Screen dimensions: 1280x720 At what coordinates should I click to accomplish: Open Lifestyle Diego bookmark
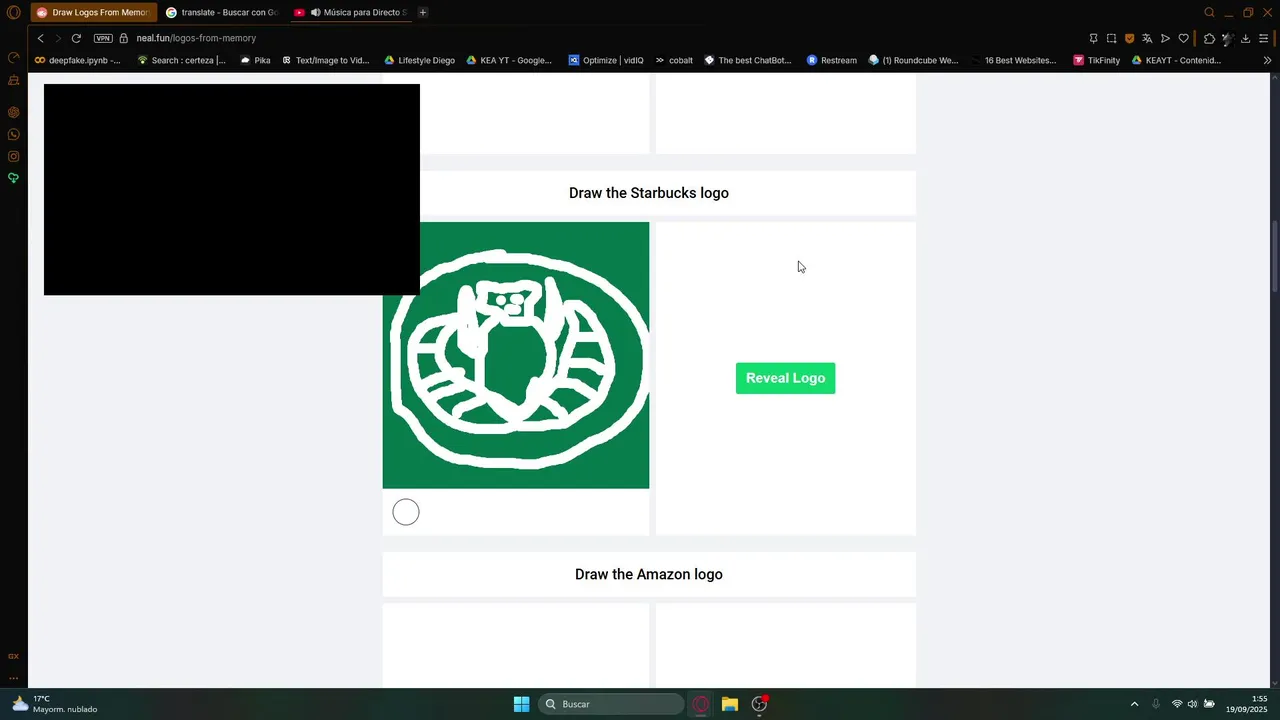(420, 60)
